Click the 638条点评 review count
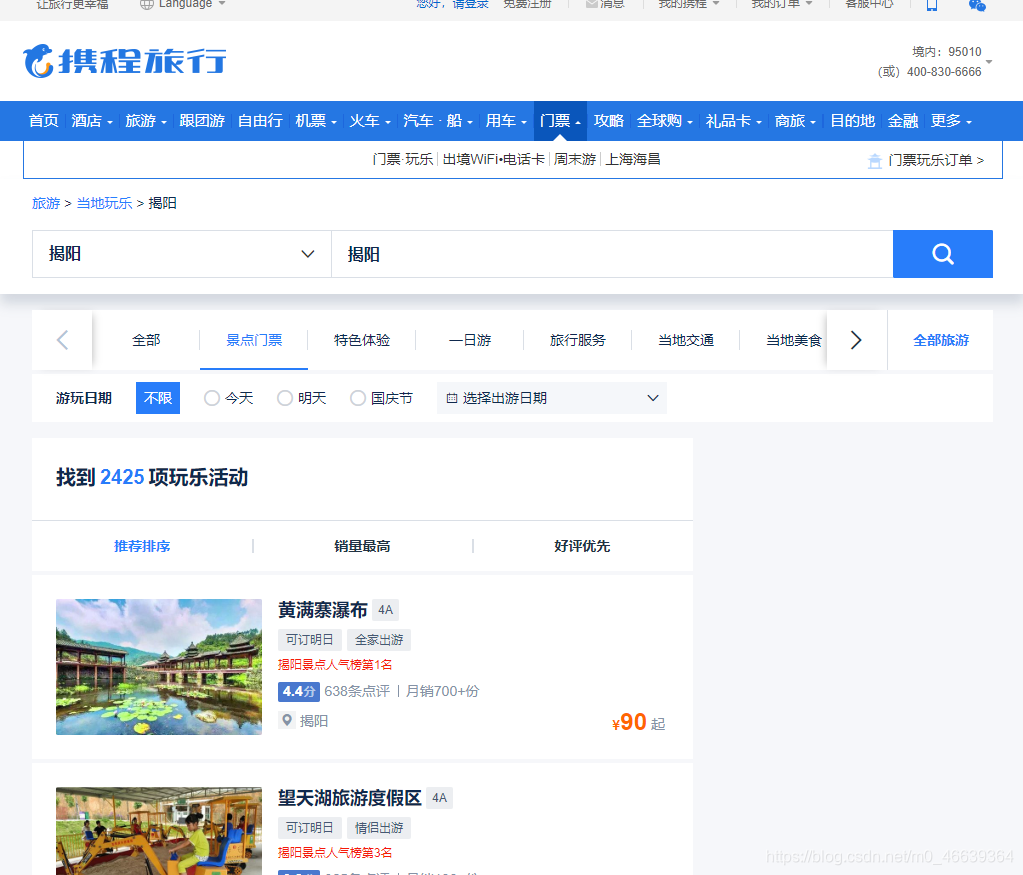Image resolution: width=1023 pixels, height=875 pixels. pyautogui.click(x=357, y=691)
